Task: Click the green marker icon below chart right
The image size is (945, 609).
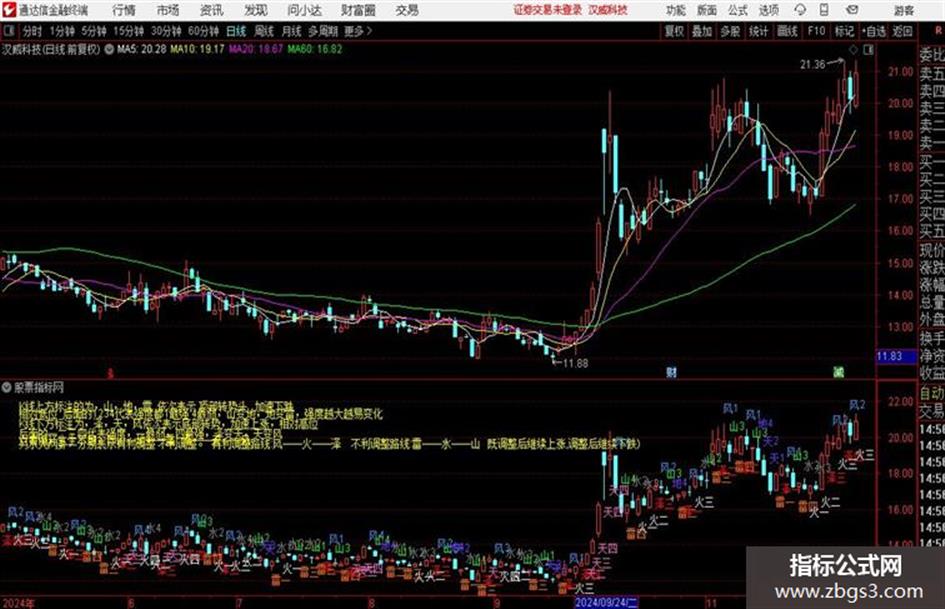Action: click(838, 371)
